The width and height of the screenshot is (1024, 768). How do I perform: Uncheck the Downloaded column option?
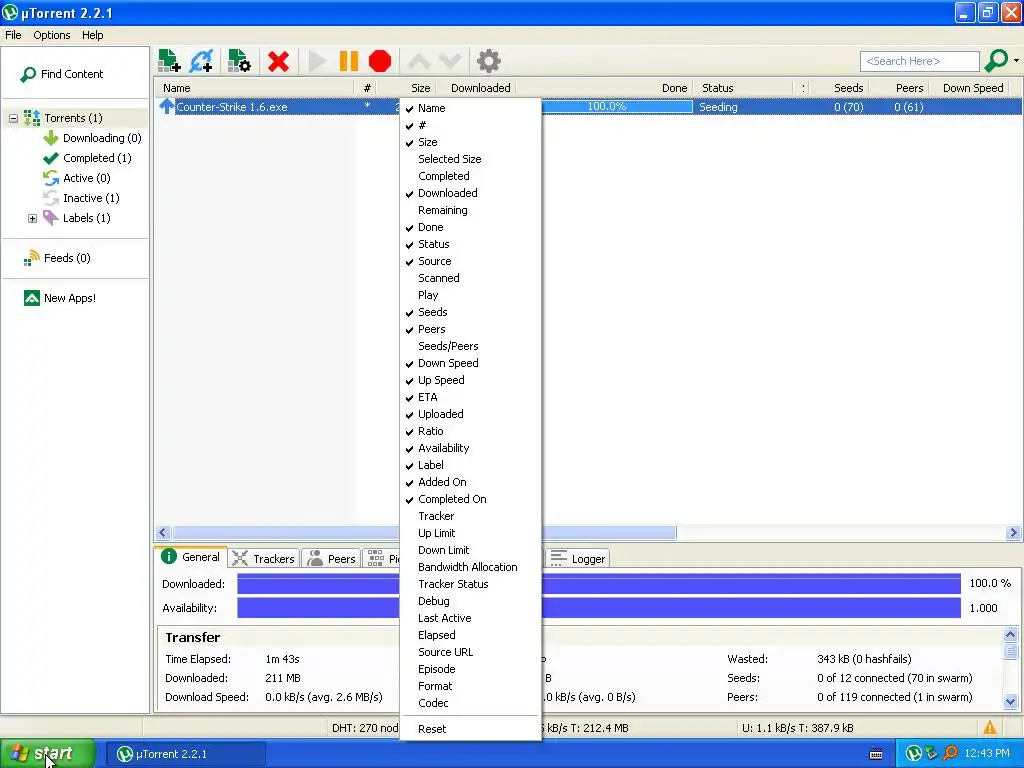coord(470,193)
